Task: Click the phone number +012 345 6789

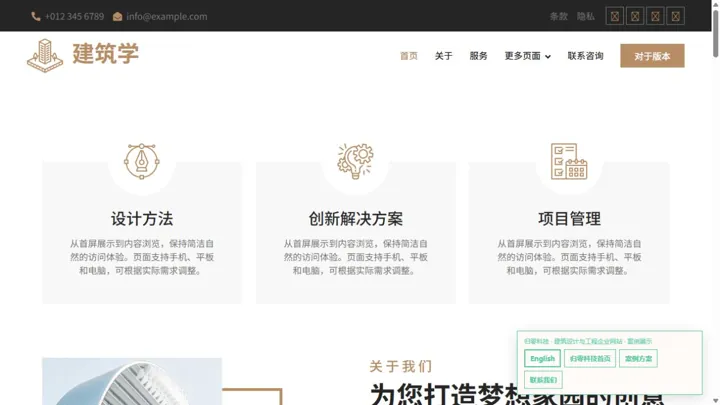Action: [74, 17]
